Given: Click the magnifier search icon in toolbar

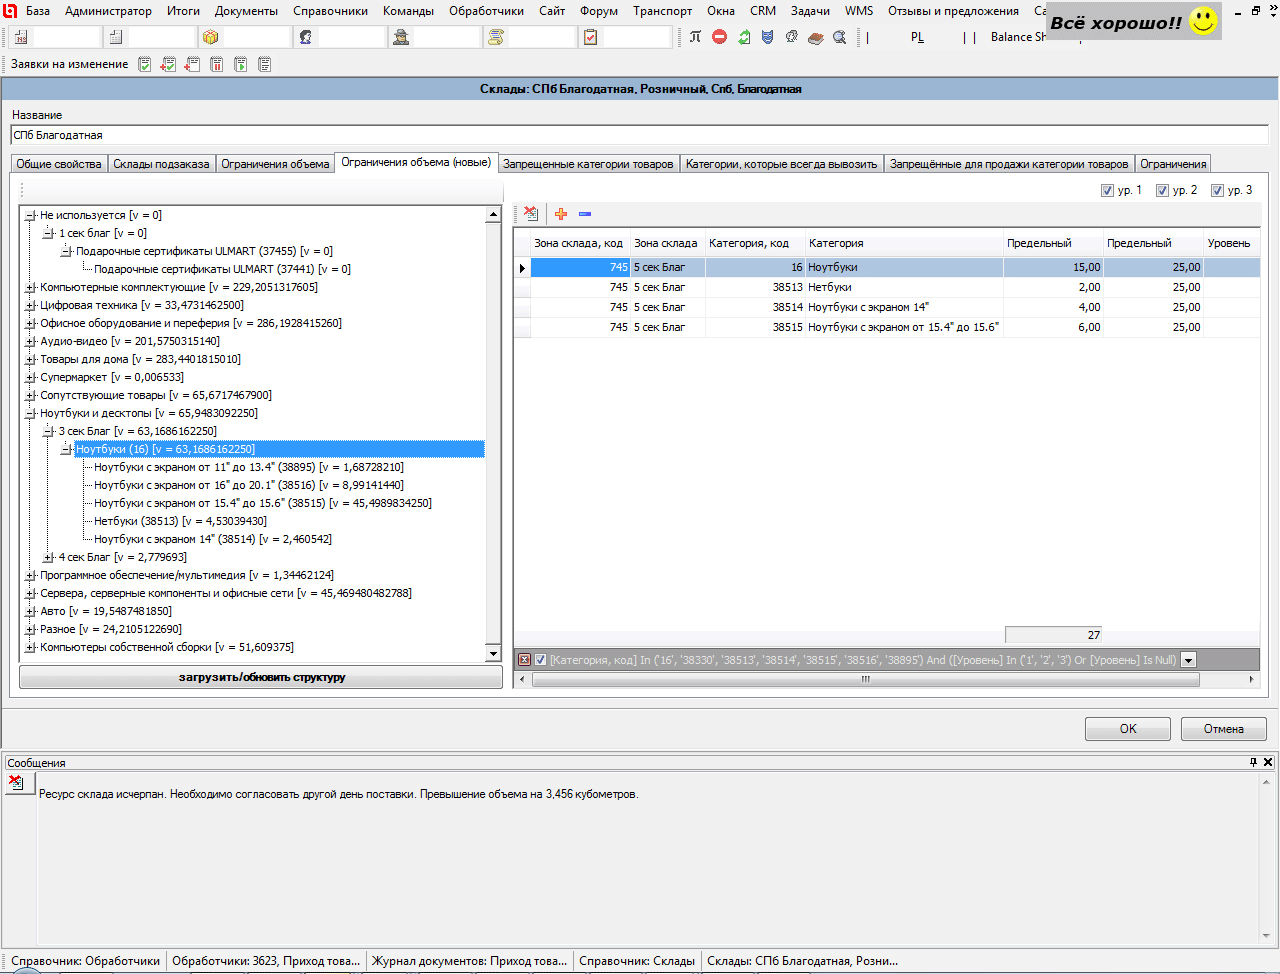Looking at the screenshot, I should click(x=839, y=37).
